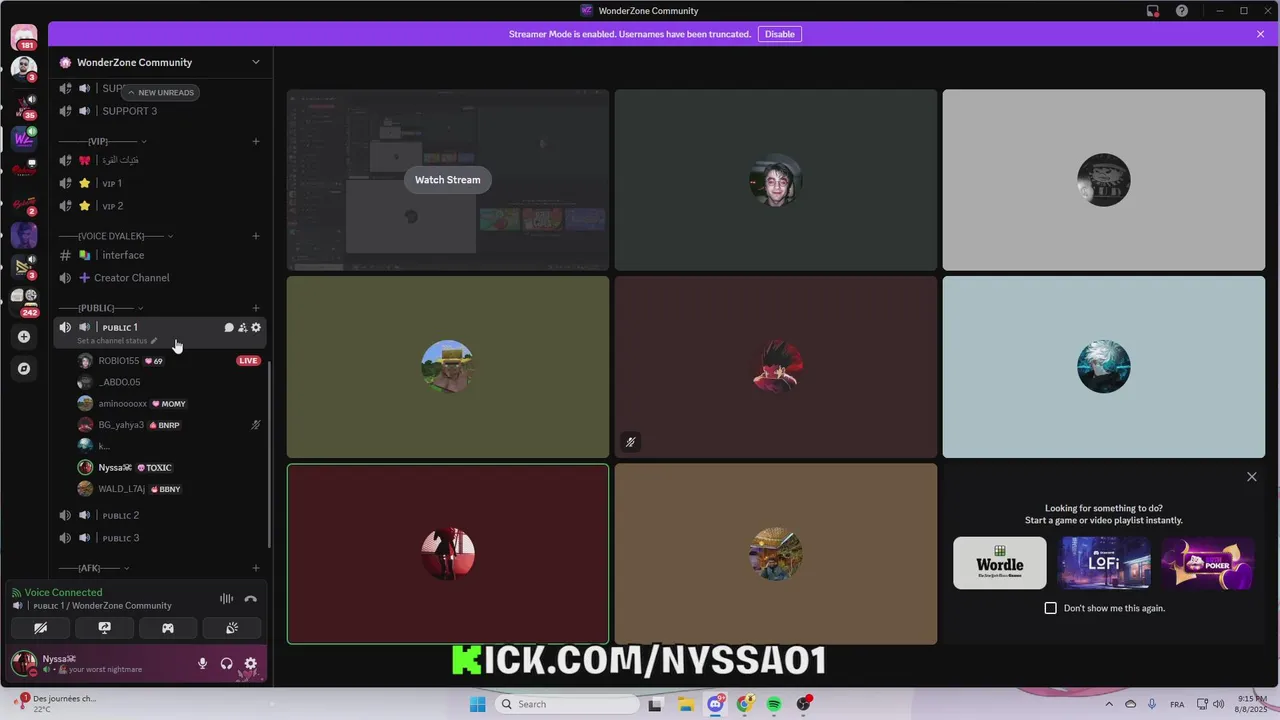Show hidden system tray icons
Viewport: 1280px width, 720px height.
click(1108, 704)
